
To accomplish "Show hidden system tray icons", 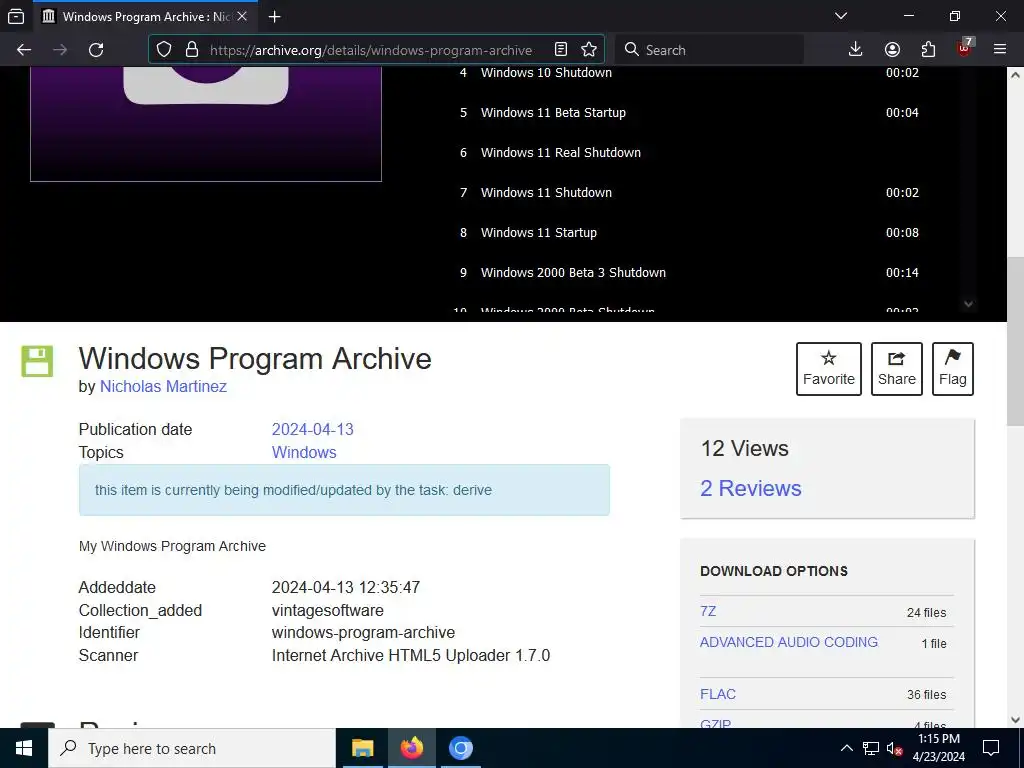I will pyautogui.click(x=846, y=748).
